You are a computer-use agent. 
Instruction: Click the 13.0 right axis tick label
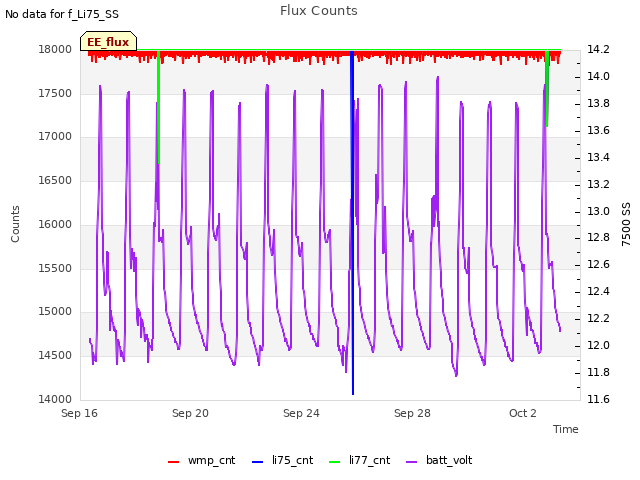[x=598, y=211]
